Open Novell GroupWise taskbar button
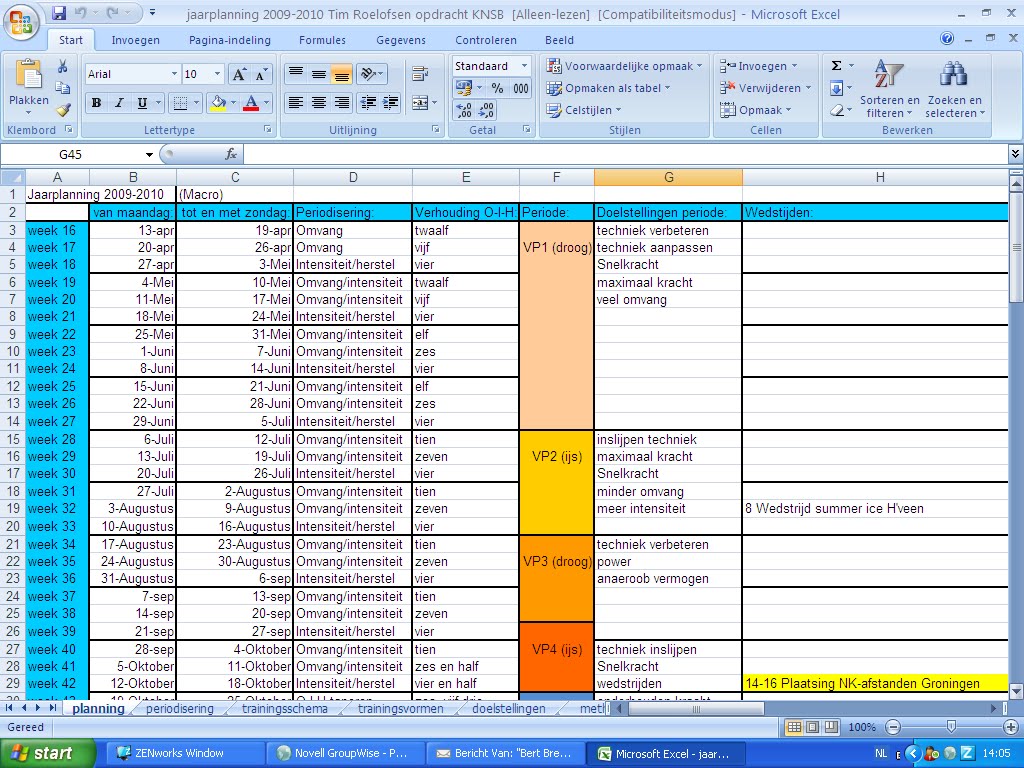 click(344, 753)
